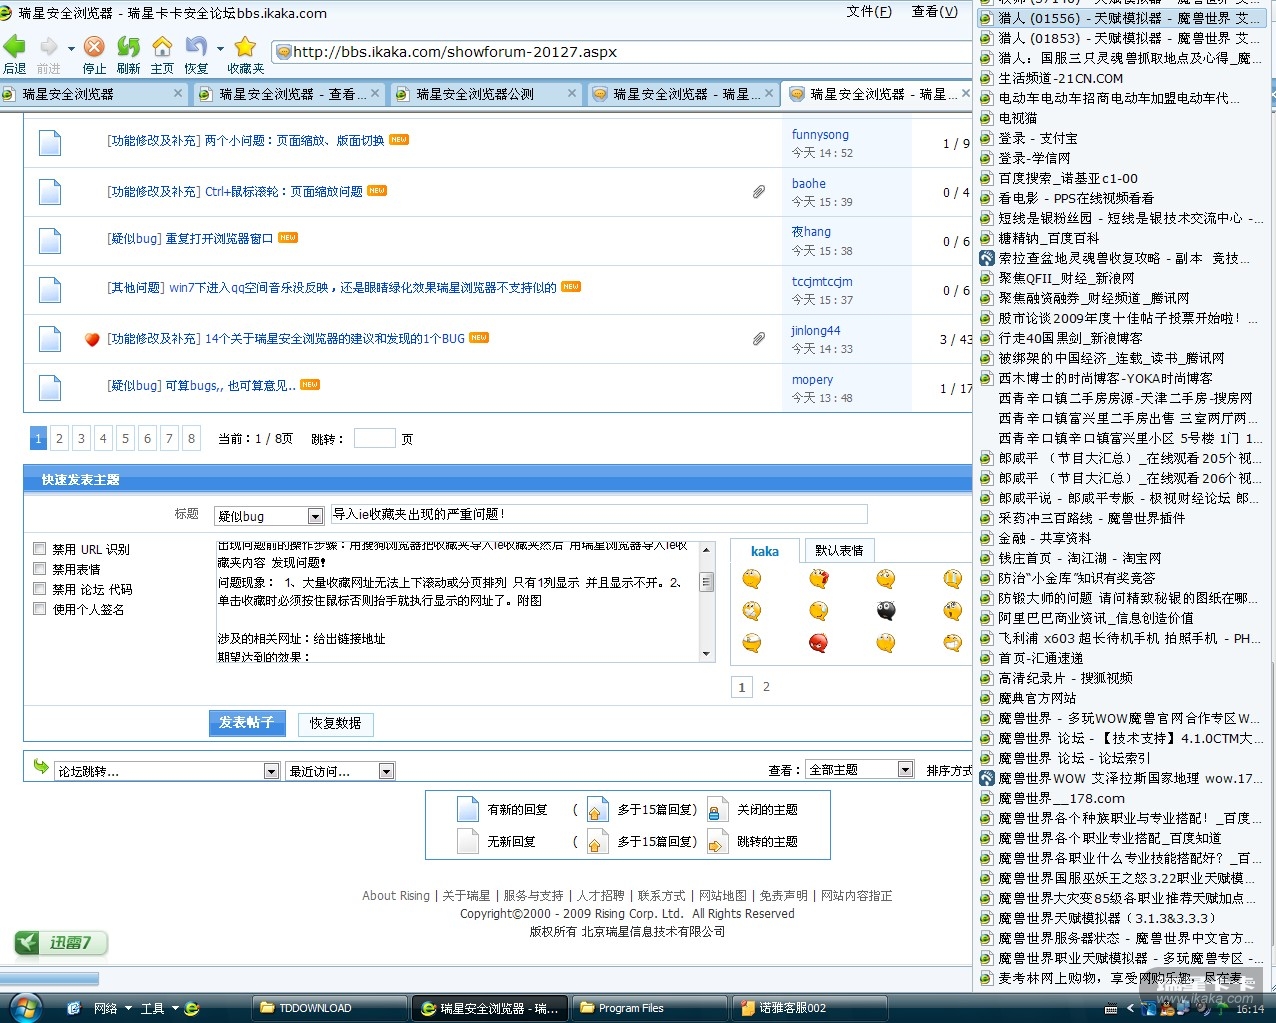The height and width of the screenshot is (1023, 1276).
Task: Open the Favorites (收藏夹) star icon
Action: (x=245, y=46)
